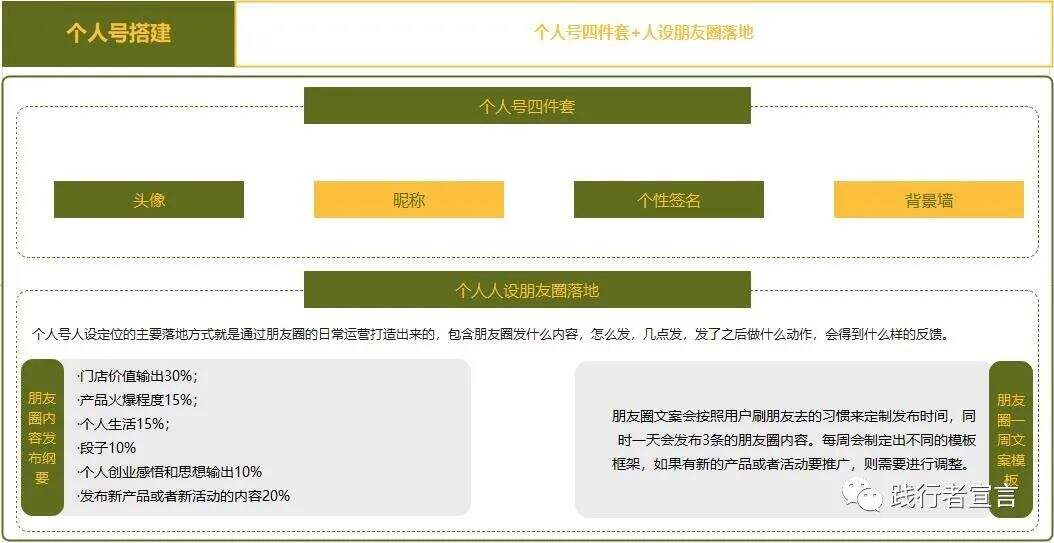Click the line 个人生活15%
The width and height of the screenshot is (1054, 543).
(x=124, y=424)
